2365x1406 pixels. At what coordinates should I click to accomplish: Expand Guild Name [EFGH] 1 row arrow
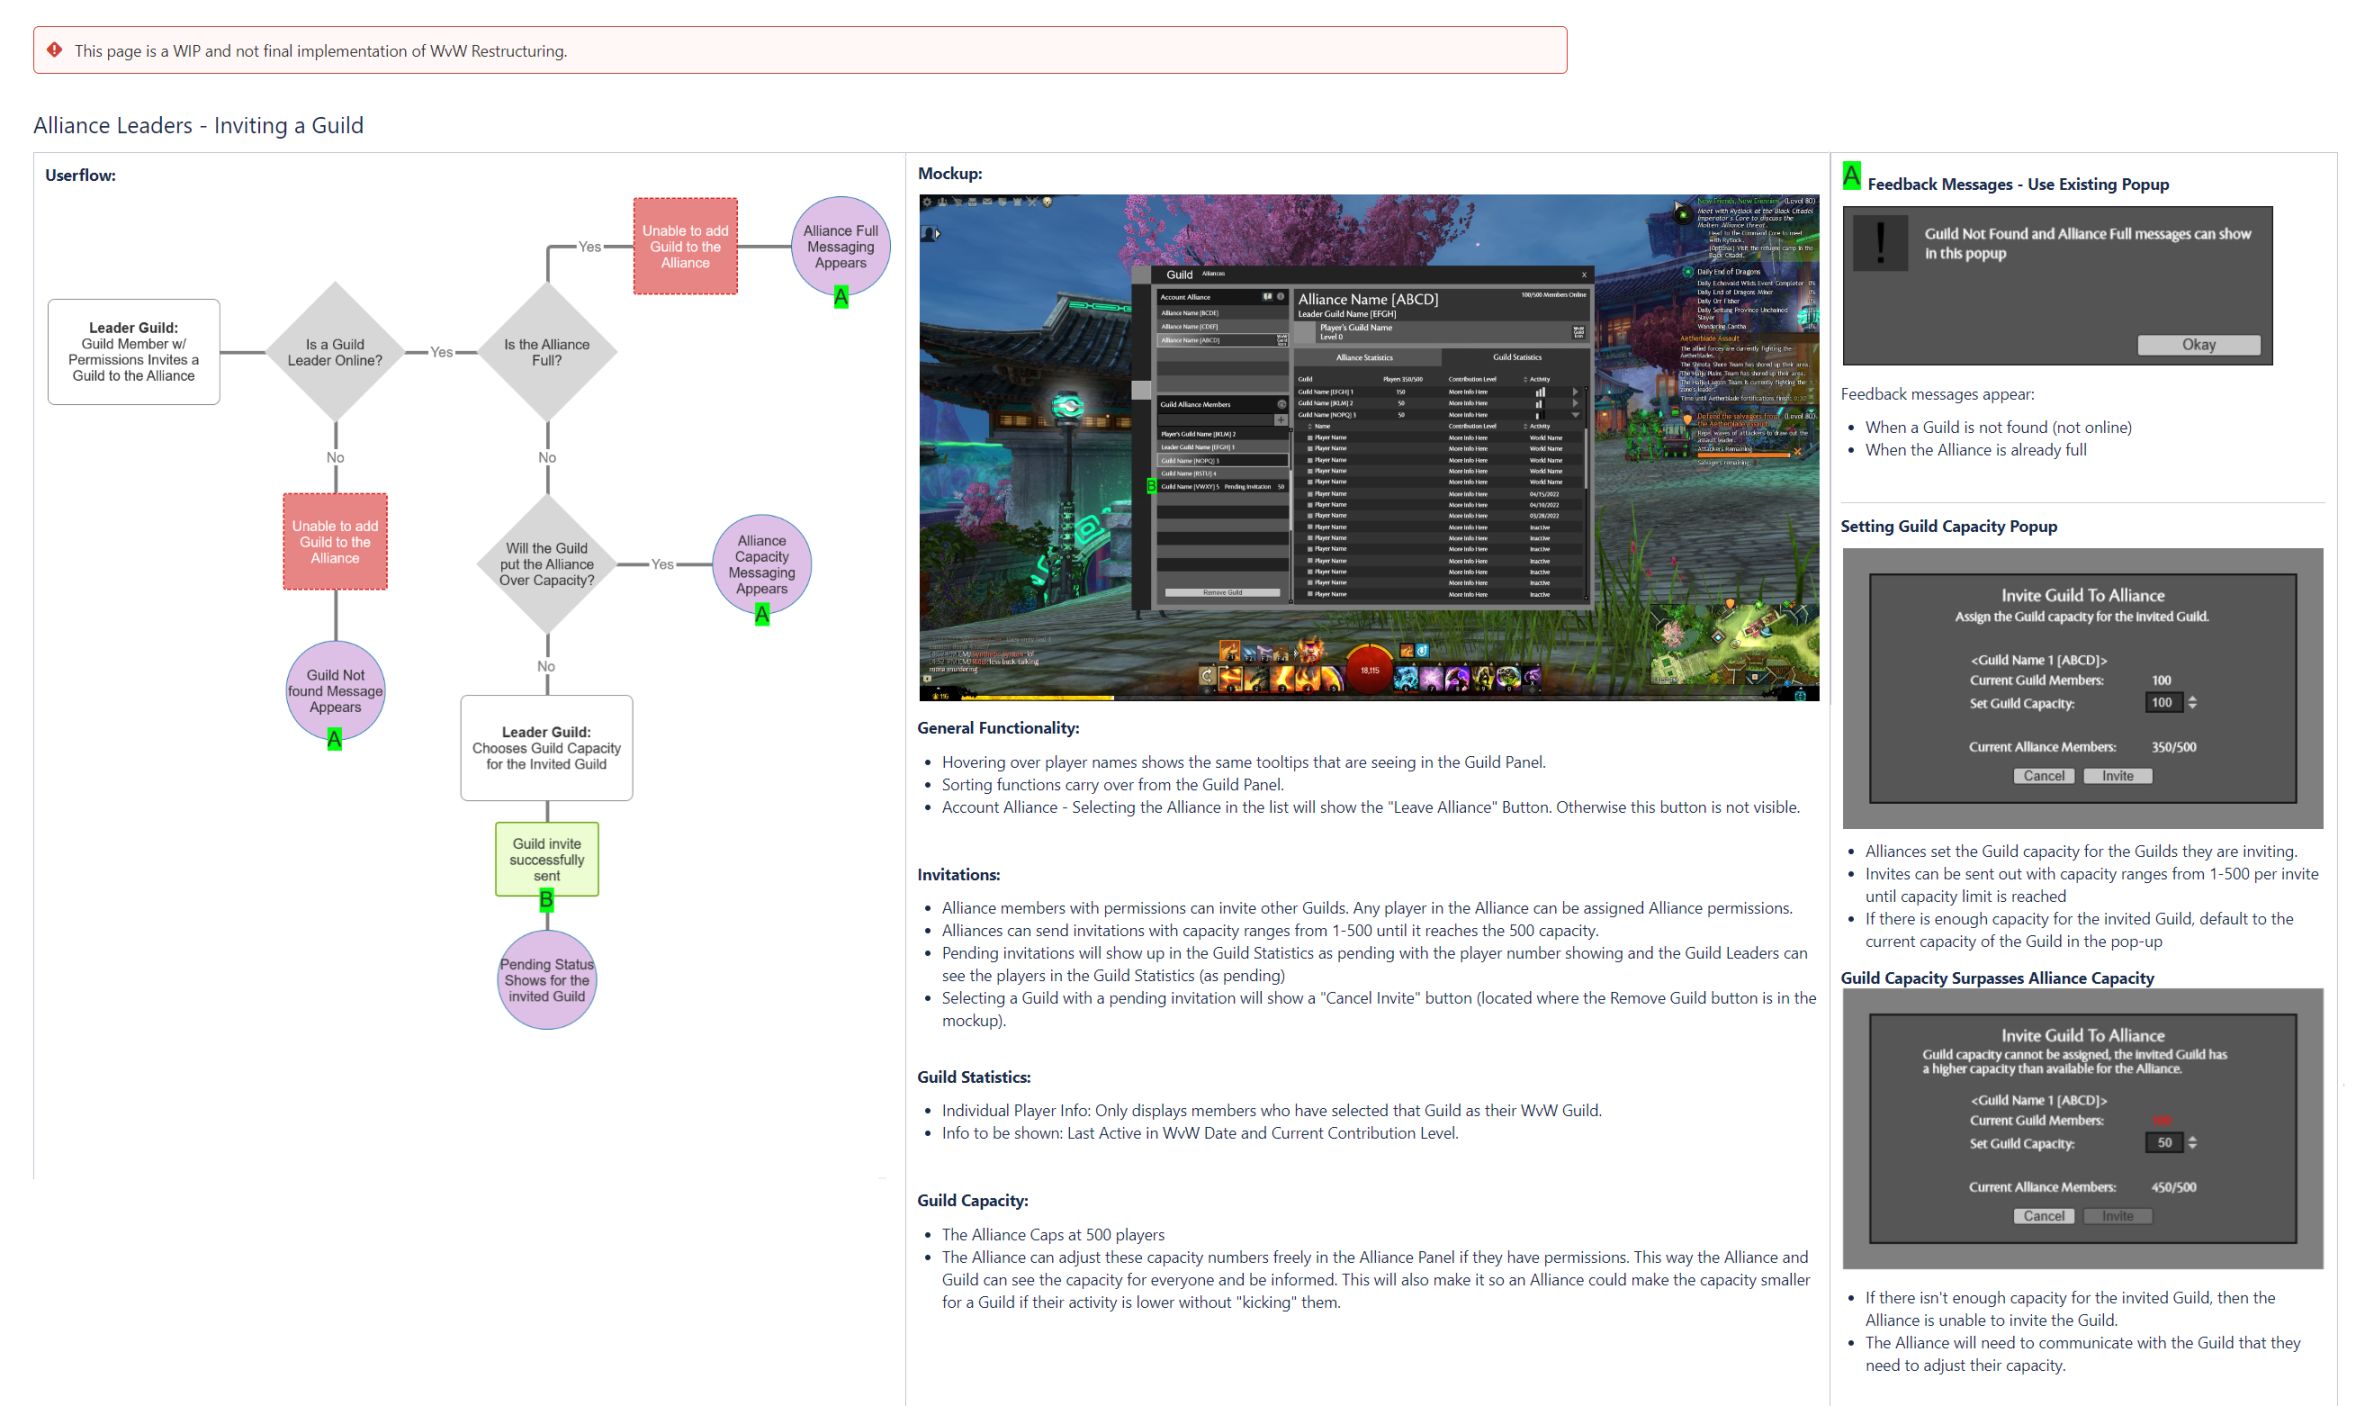pos(1576,391)
